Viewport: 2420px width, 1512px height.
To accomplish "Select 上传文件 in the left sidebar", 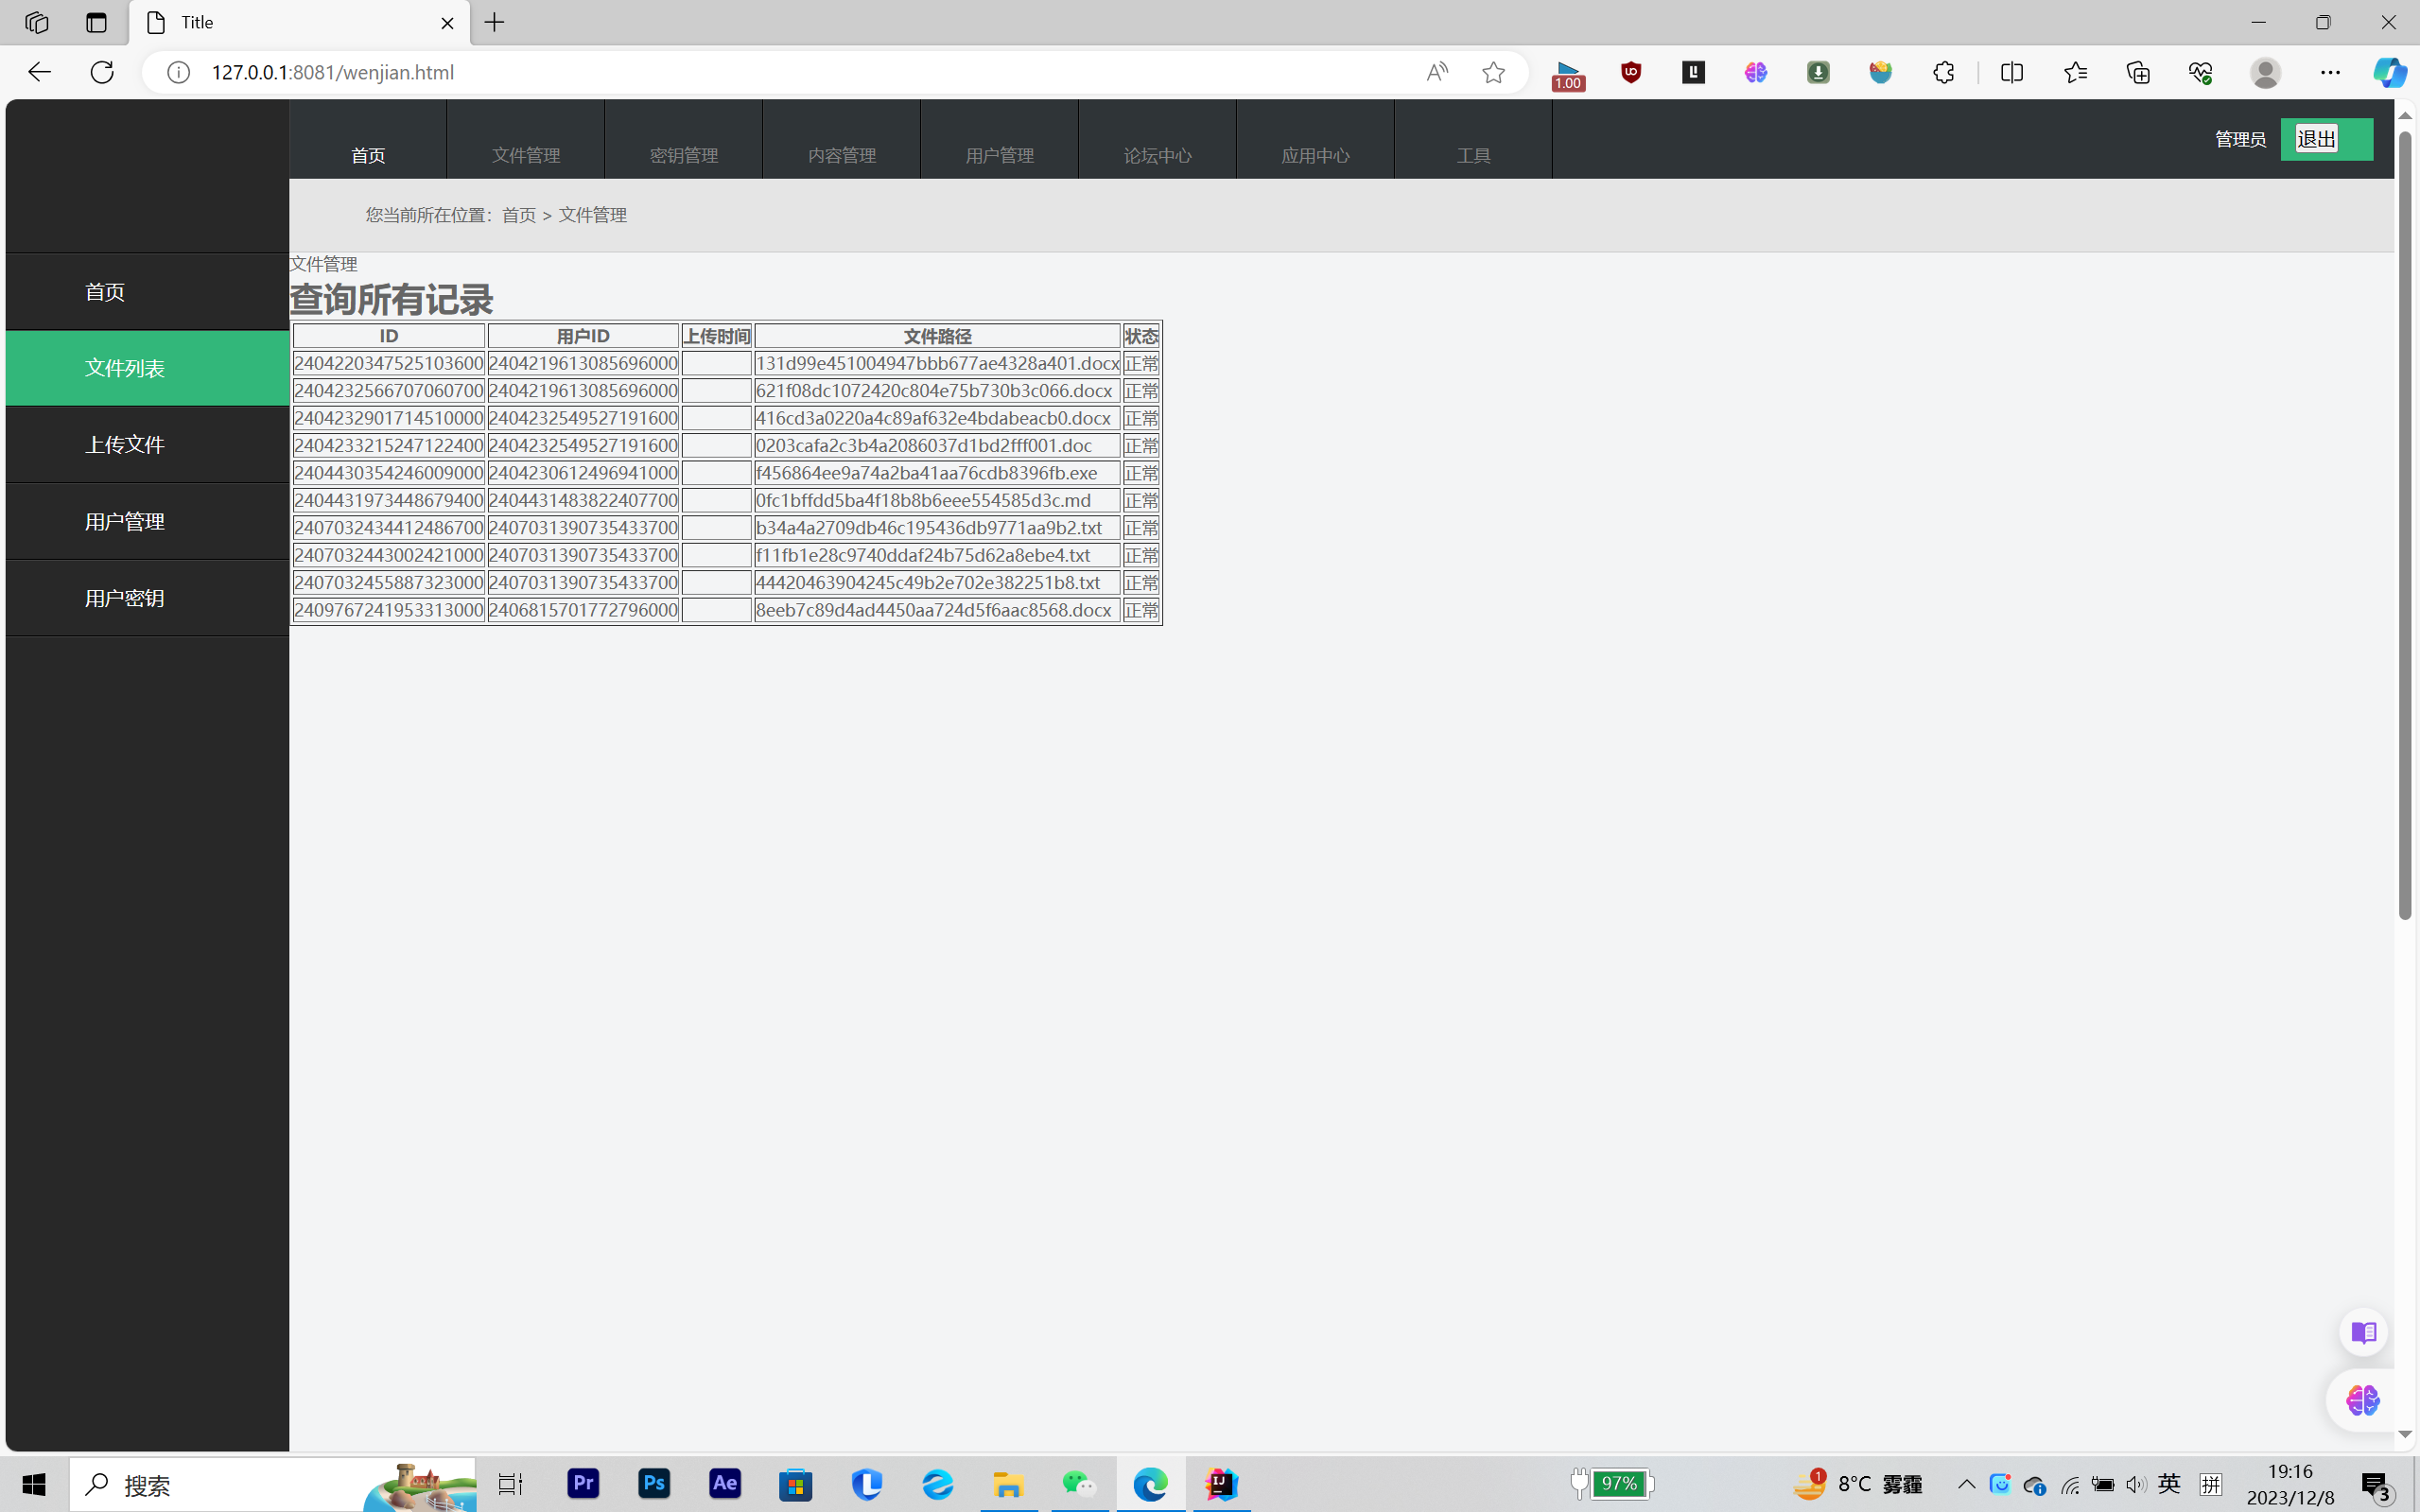I will (125, 445).
